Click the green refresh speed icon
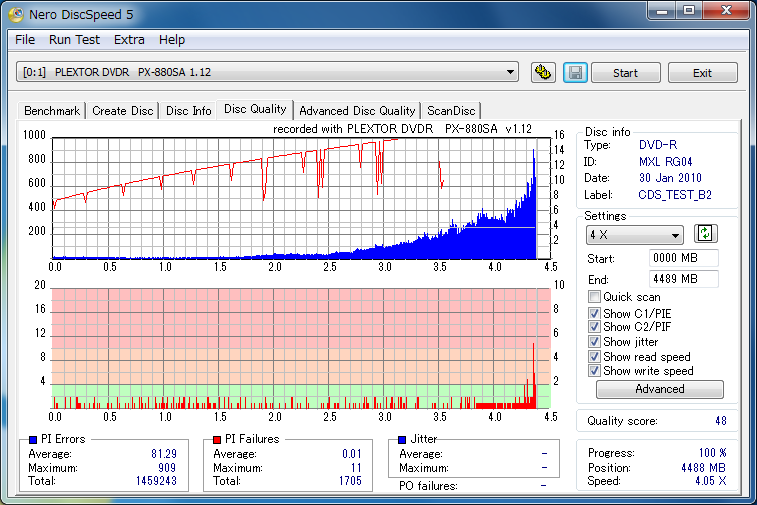Screen dimensions: 757x505 click(705, 234)
